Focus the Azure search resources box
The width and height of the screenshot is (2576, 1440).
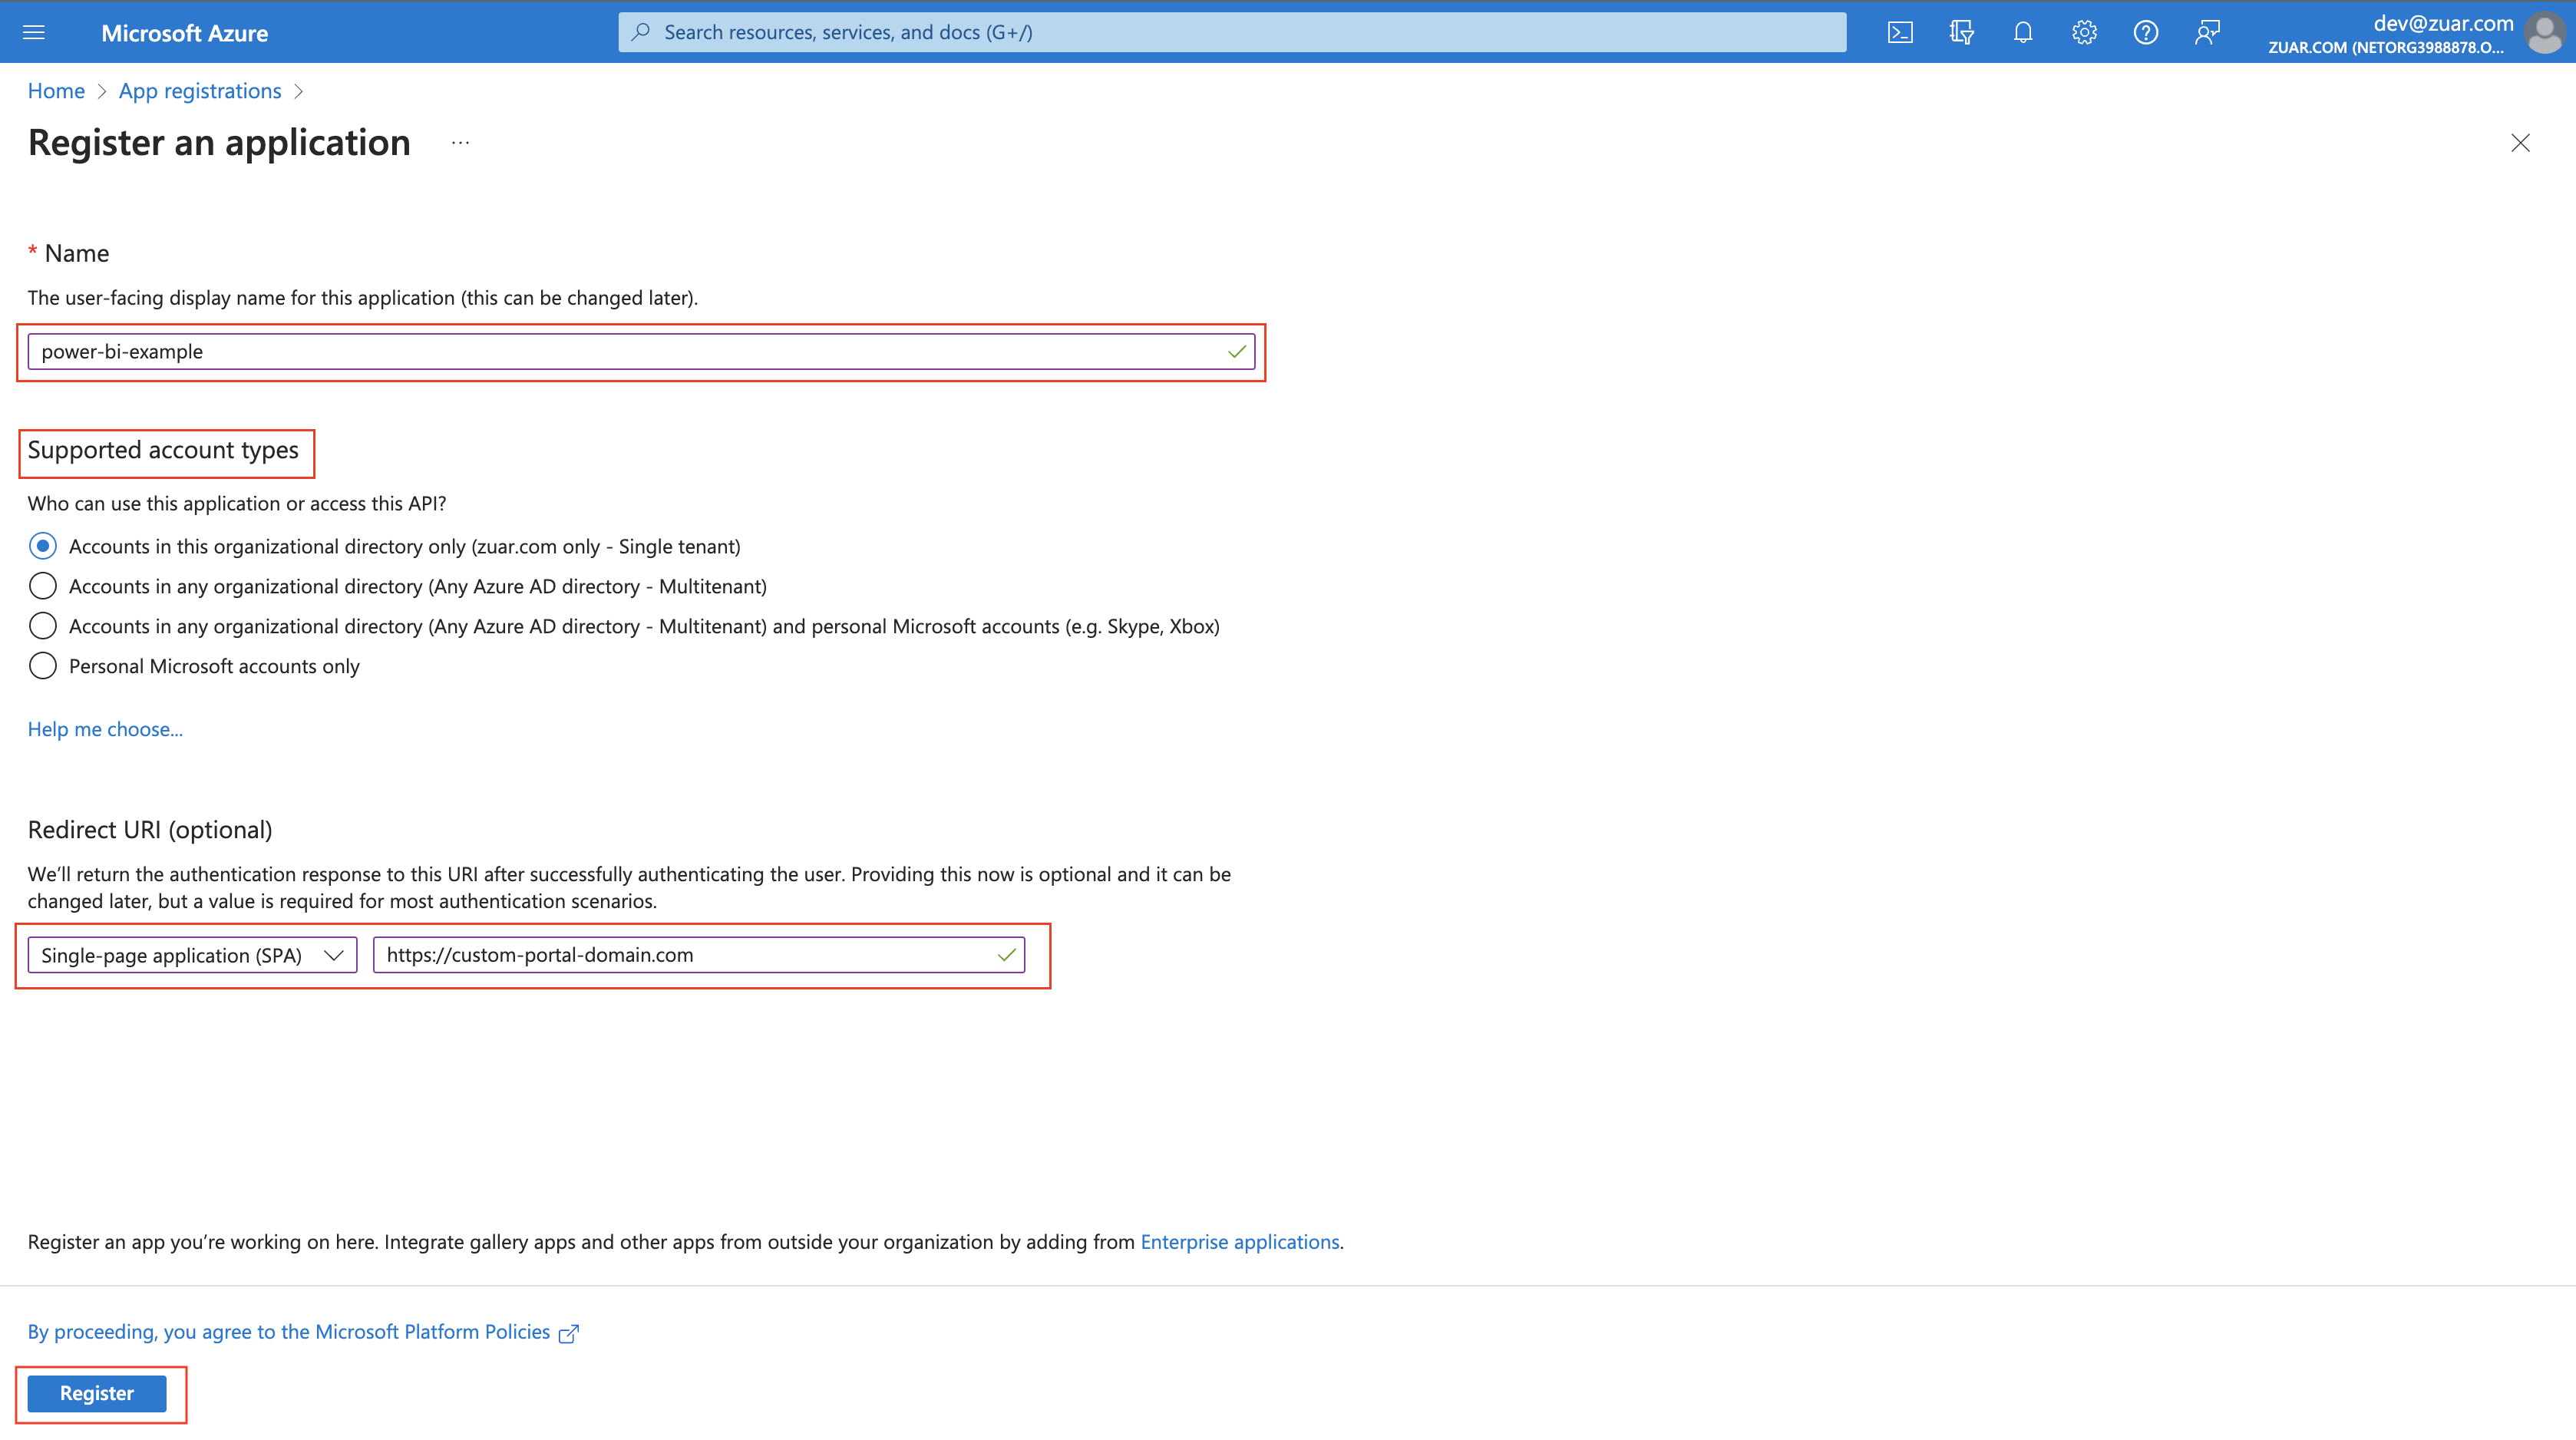click(x=1232, y=33)
